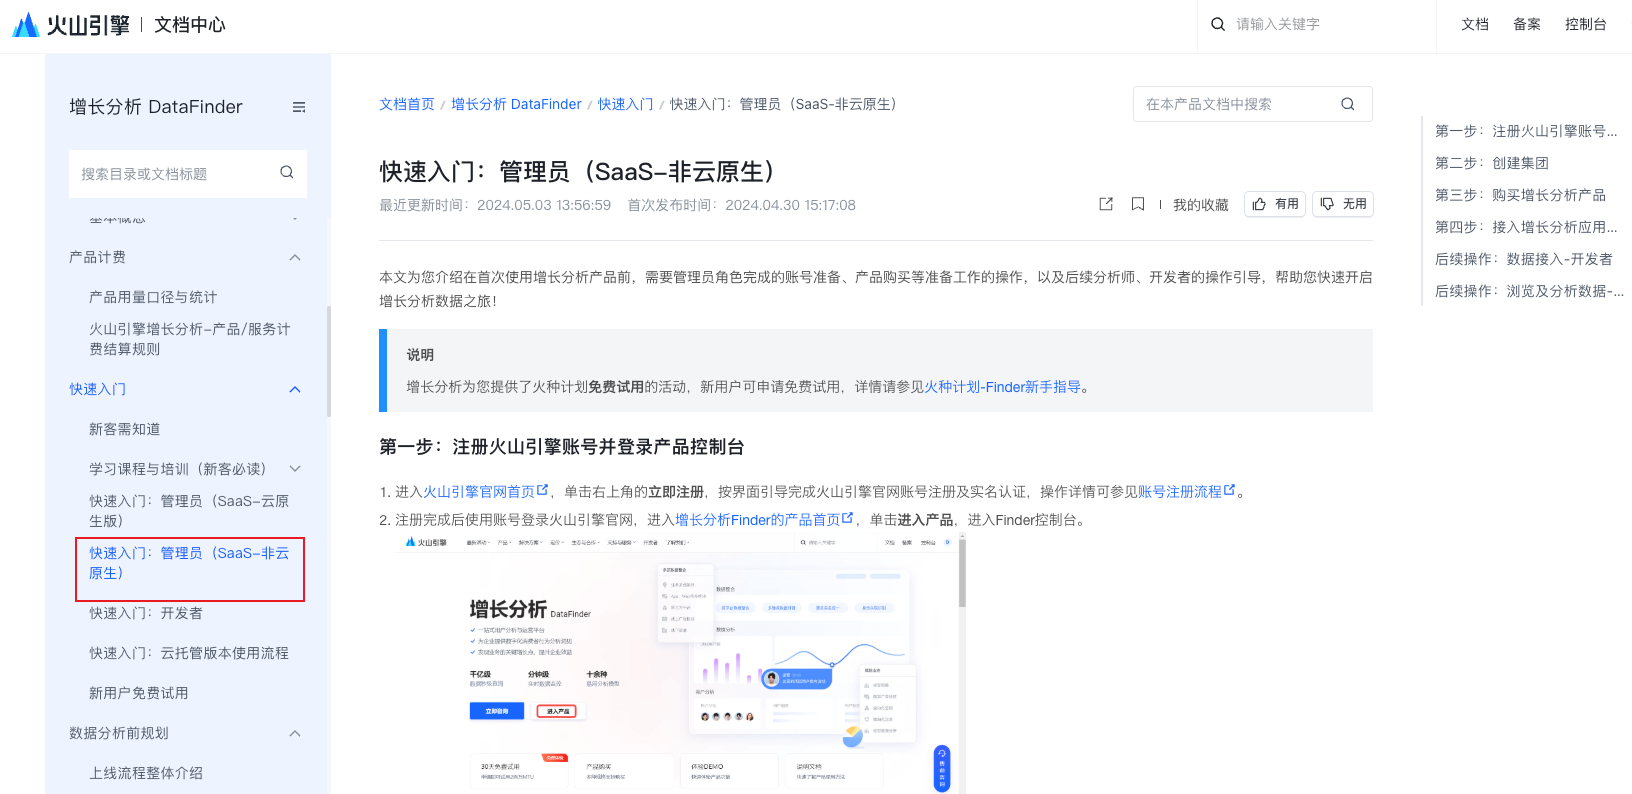
Task: Click the blue floating feedback widget
Action: tap(942, 768)
